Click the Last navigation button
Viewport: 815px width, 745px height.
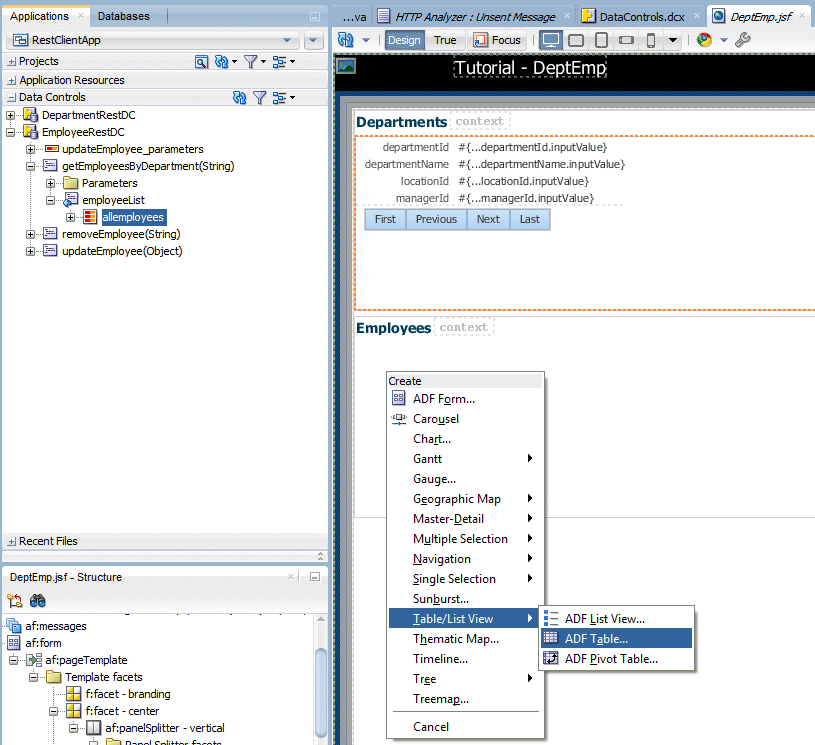[530, 219]
